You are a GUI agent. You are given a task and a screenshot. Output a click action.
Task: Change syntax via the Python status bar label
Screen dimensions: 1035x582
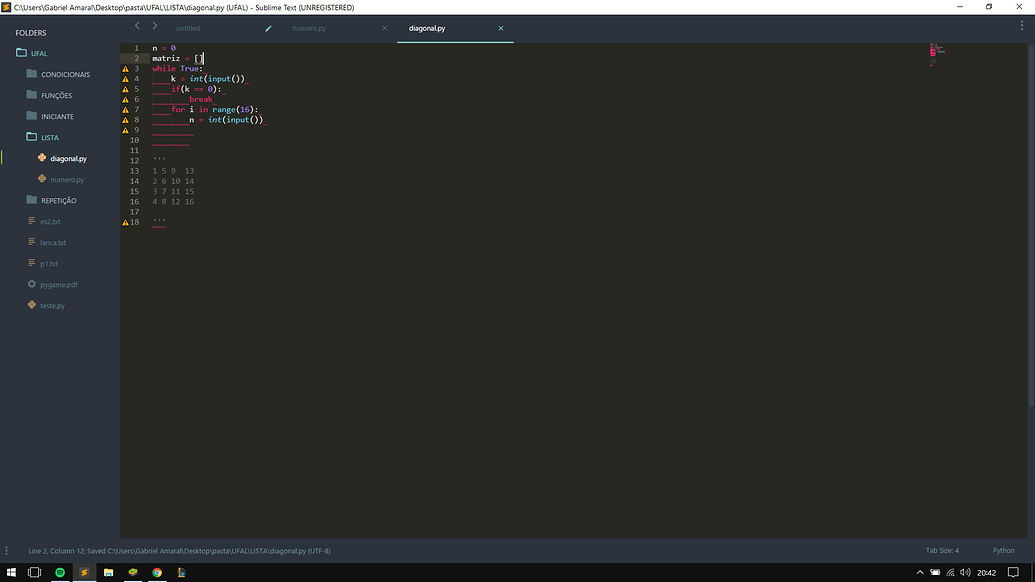pos(1004,550)
